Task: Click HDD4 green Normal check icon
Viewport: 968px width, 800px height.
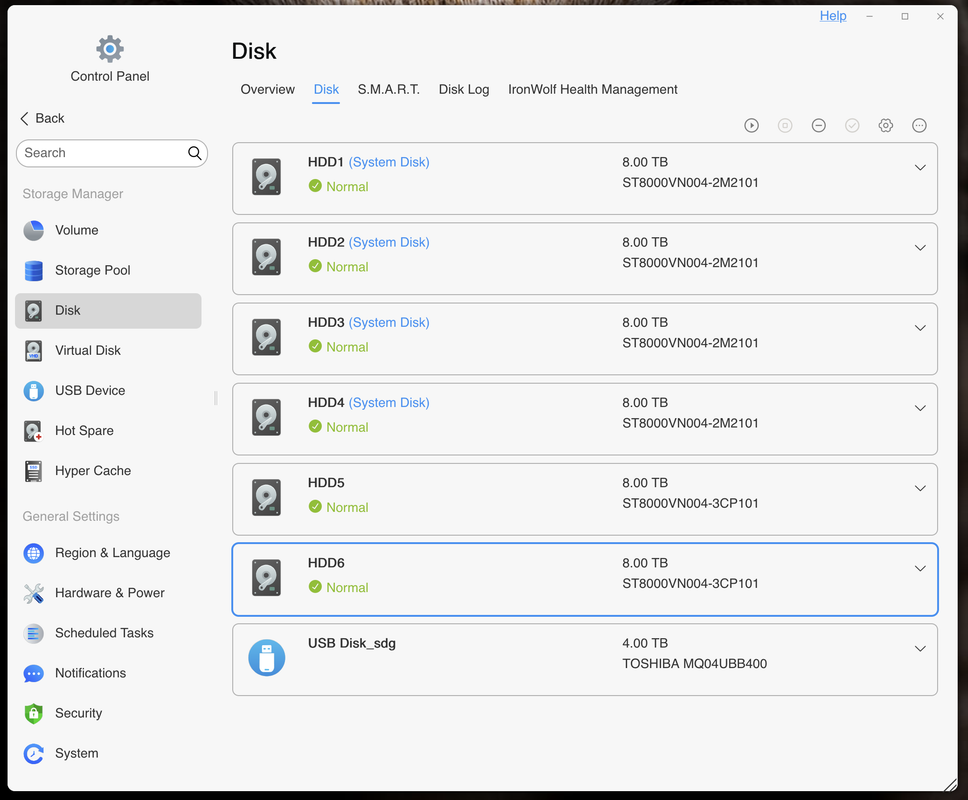Action: point(315,427)
